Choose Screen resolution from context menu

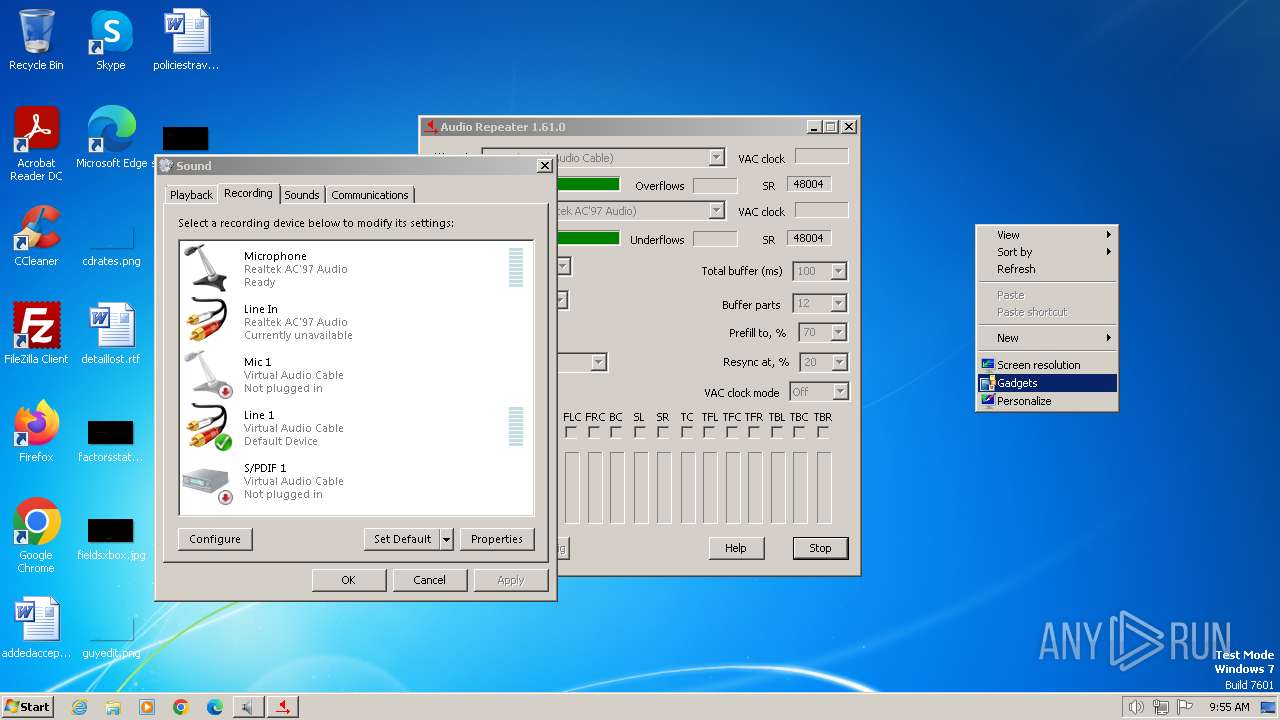(x=1047, y=365)
